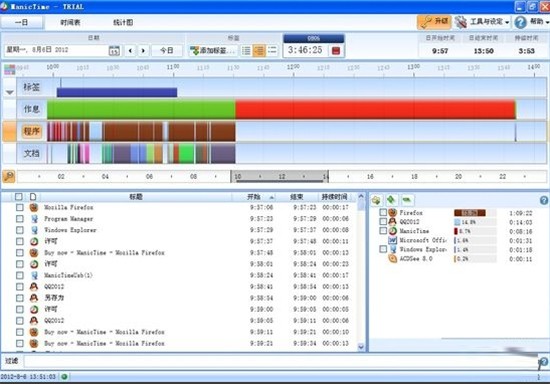Go to previous day arrow
The width and height of the screenshot is (550, 384).
pyautogui.click(x=130, y=50)
